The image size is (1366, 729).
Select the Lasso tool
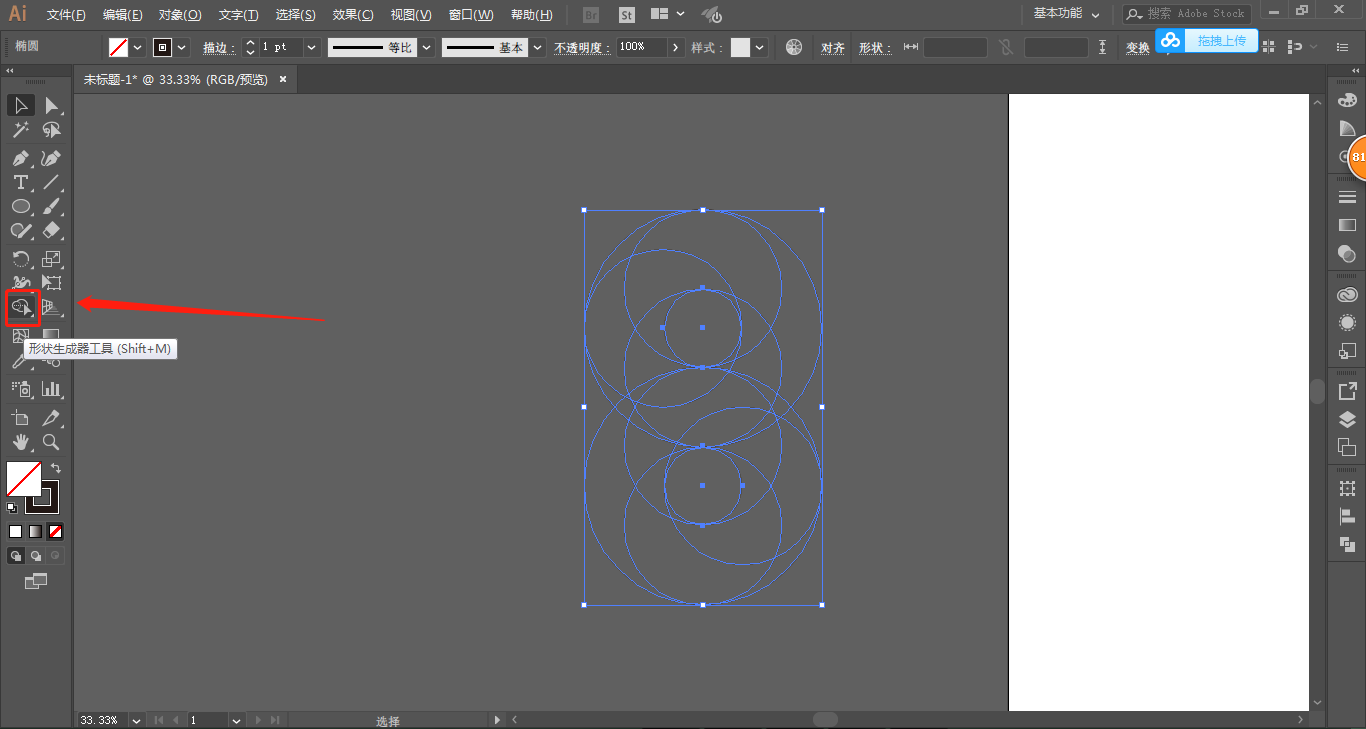(x=52, y=130)
